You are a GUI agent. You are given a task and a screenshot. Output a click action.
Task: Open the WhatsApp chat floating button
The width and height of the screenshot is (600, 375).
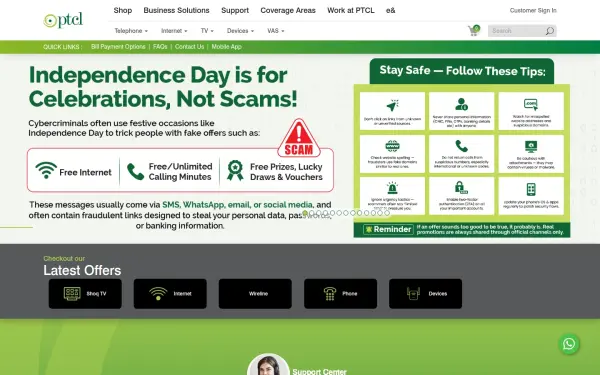(569, 344)
